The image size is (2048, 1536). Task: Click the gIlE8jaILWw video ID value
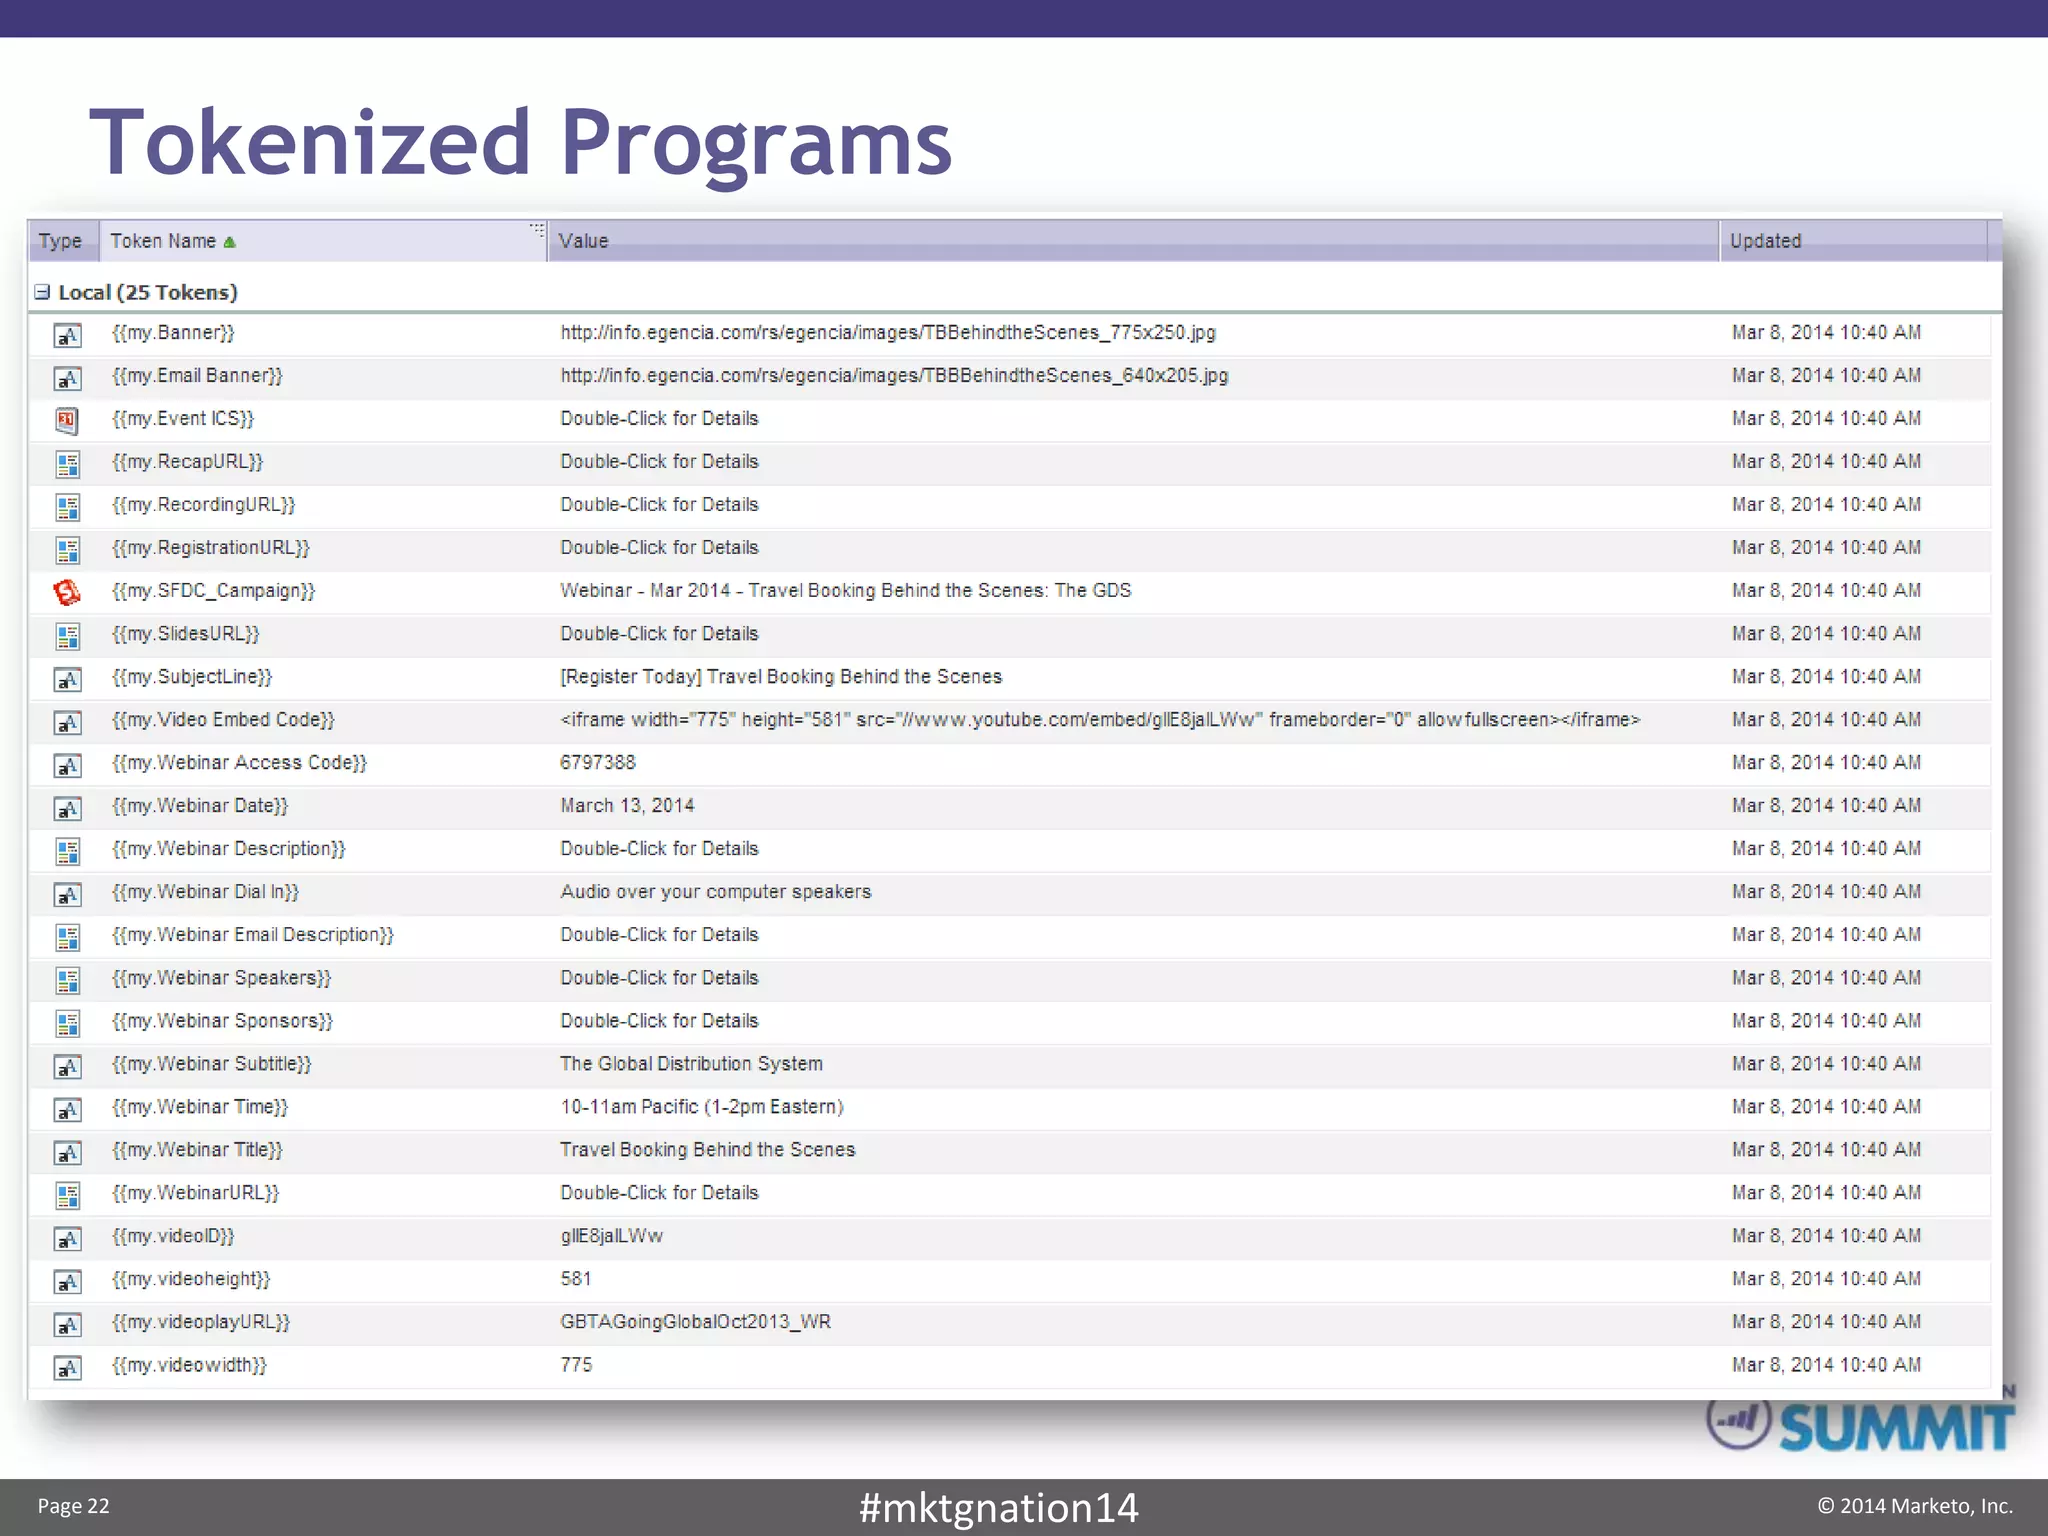(x=611, y=1236)
